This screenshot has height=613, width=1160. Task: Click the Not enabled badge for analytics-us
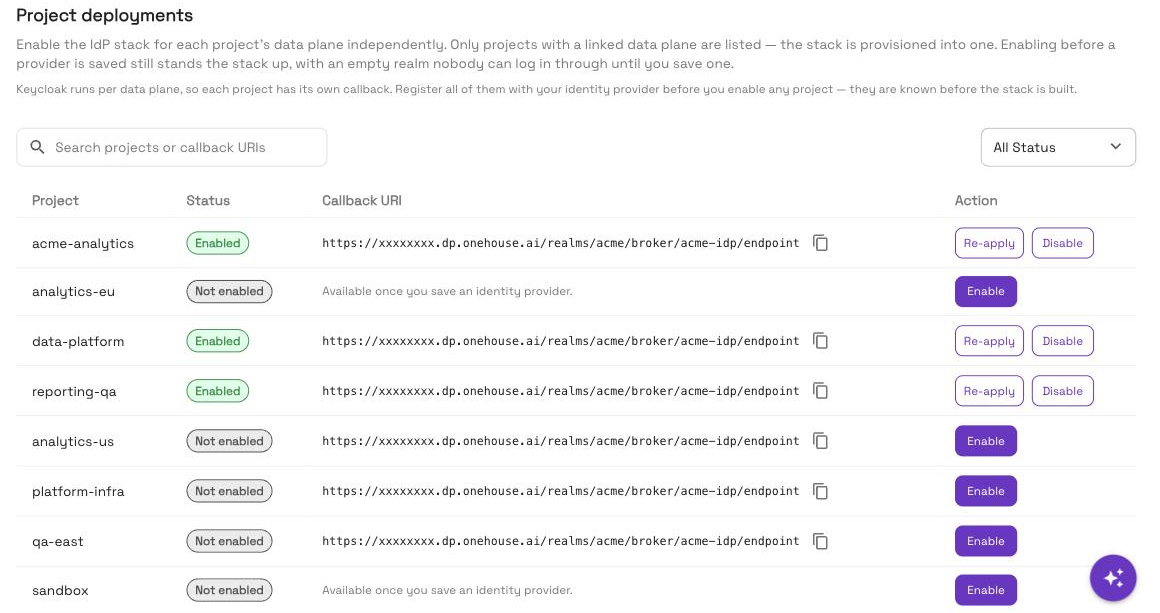229,441
